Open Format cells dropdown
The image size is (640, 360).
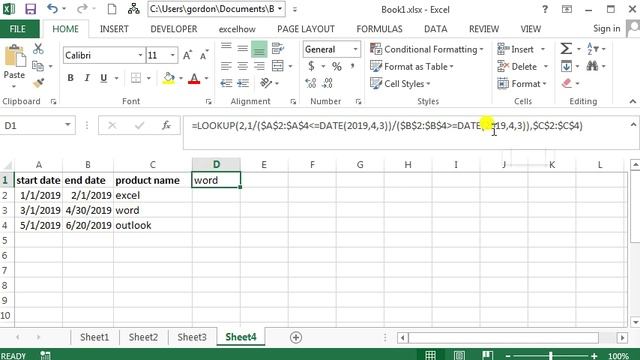coord(545,84)
